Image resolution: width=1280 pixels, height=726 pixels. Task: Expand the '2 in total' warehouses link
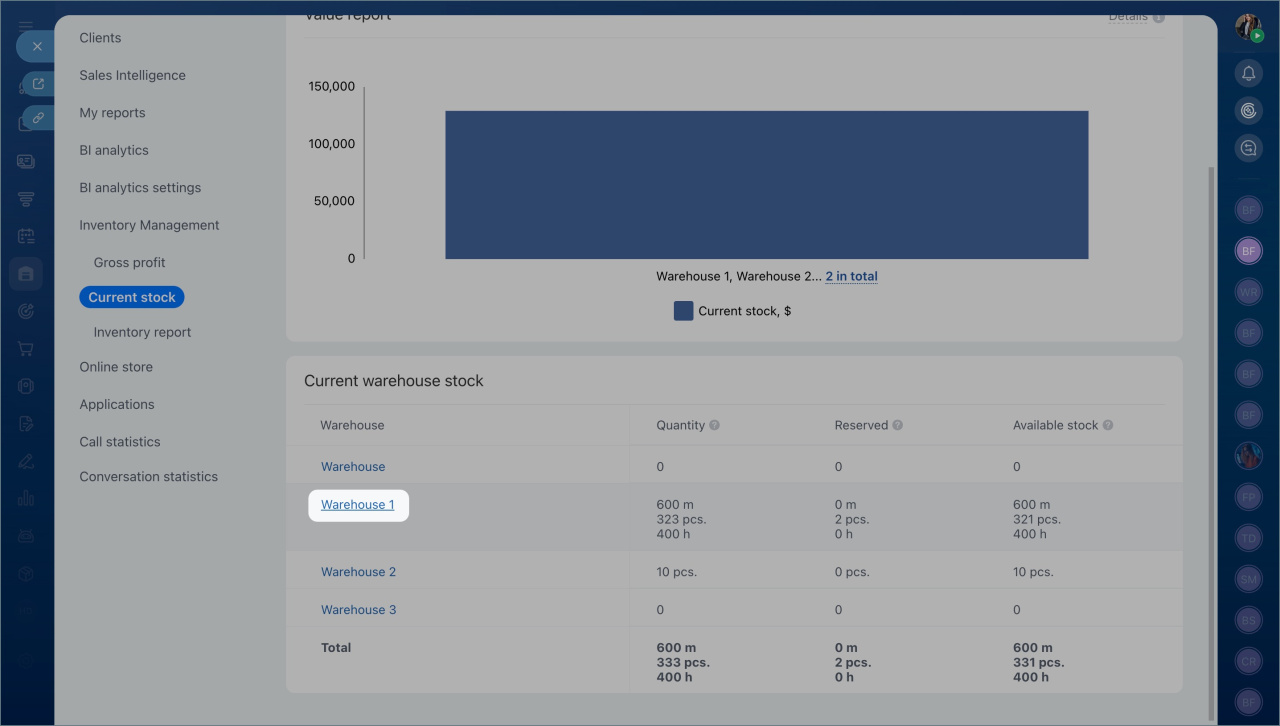tap(851, 276)
